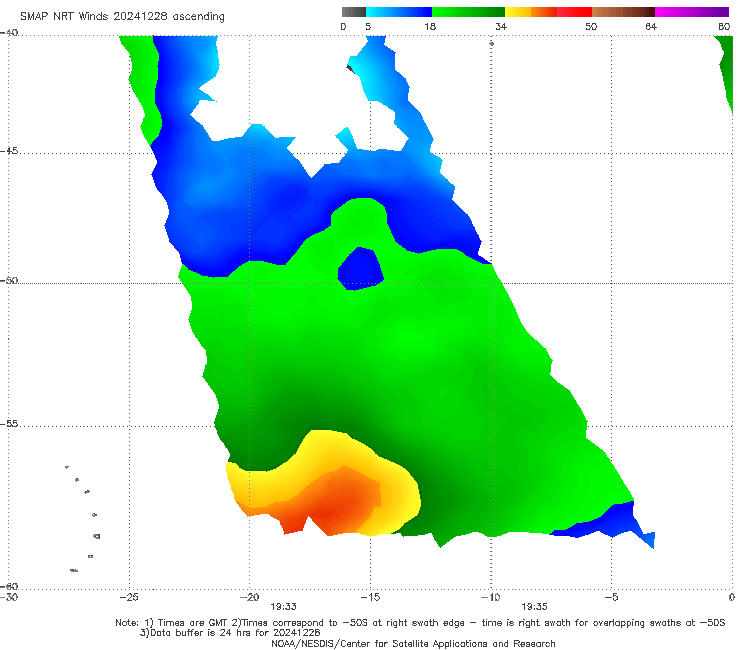
Task: Click the NOAA/NESDIS credit line
Action: (x=413, y=643)
